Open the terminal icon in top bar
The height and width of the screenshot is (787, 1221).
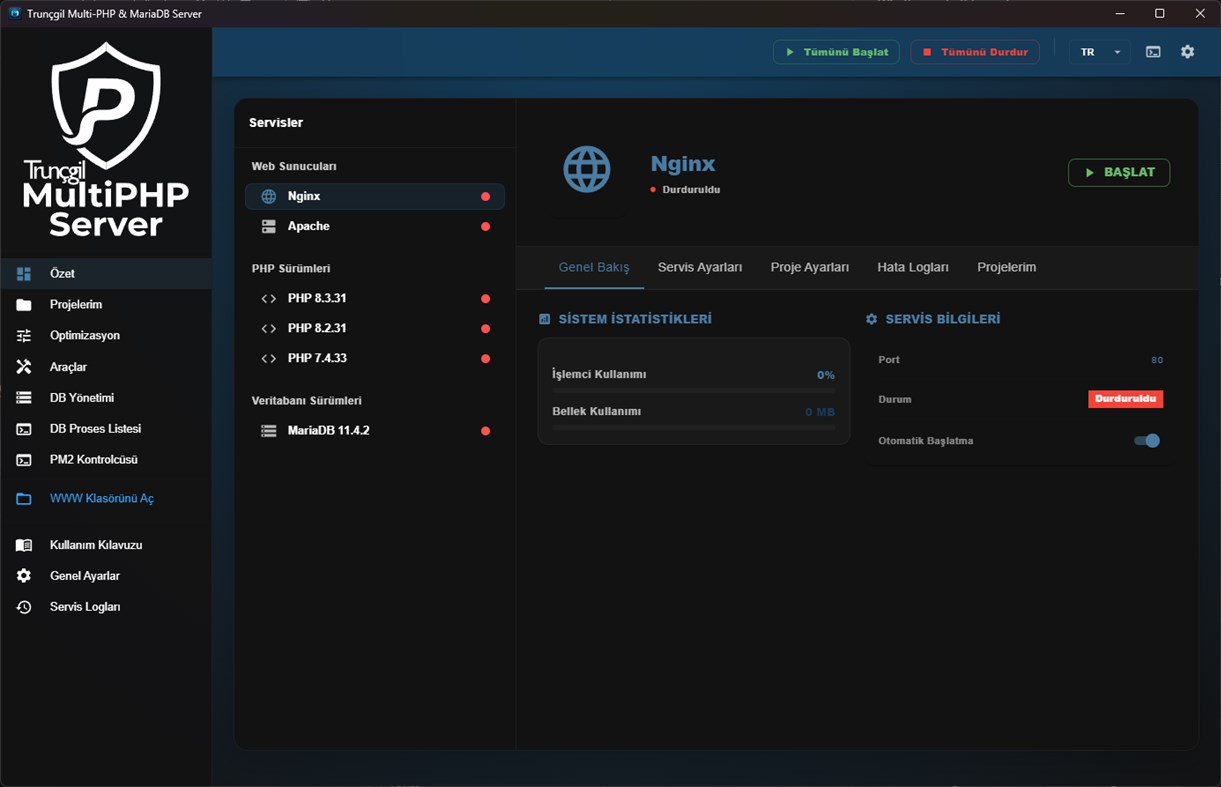pos(1153,52)
